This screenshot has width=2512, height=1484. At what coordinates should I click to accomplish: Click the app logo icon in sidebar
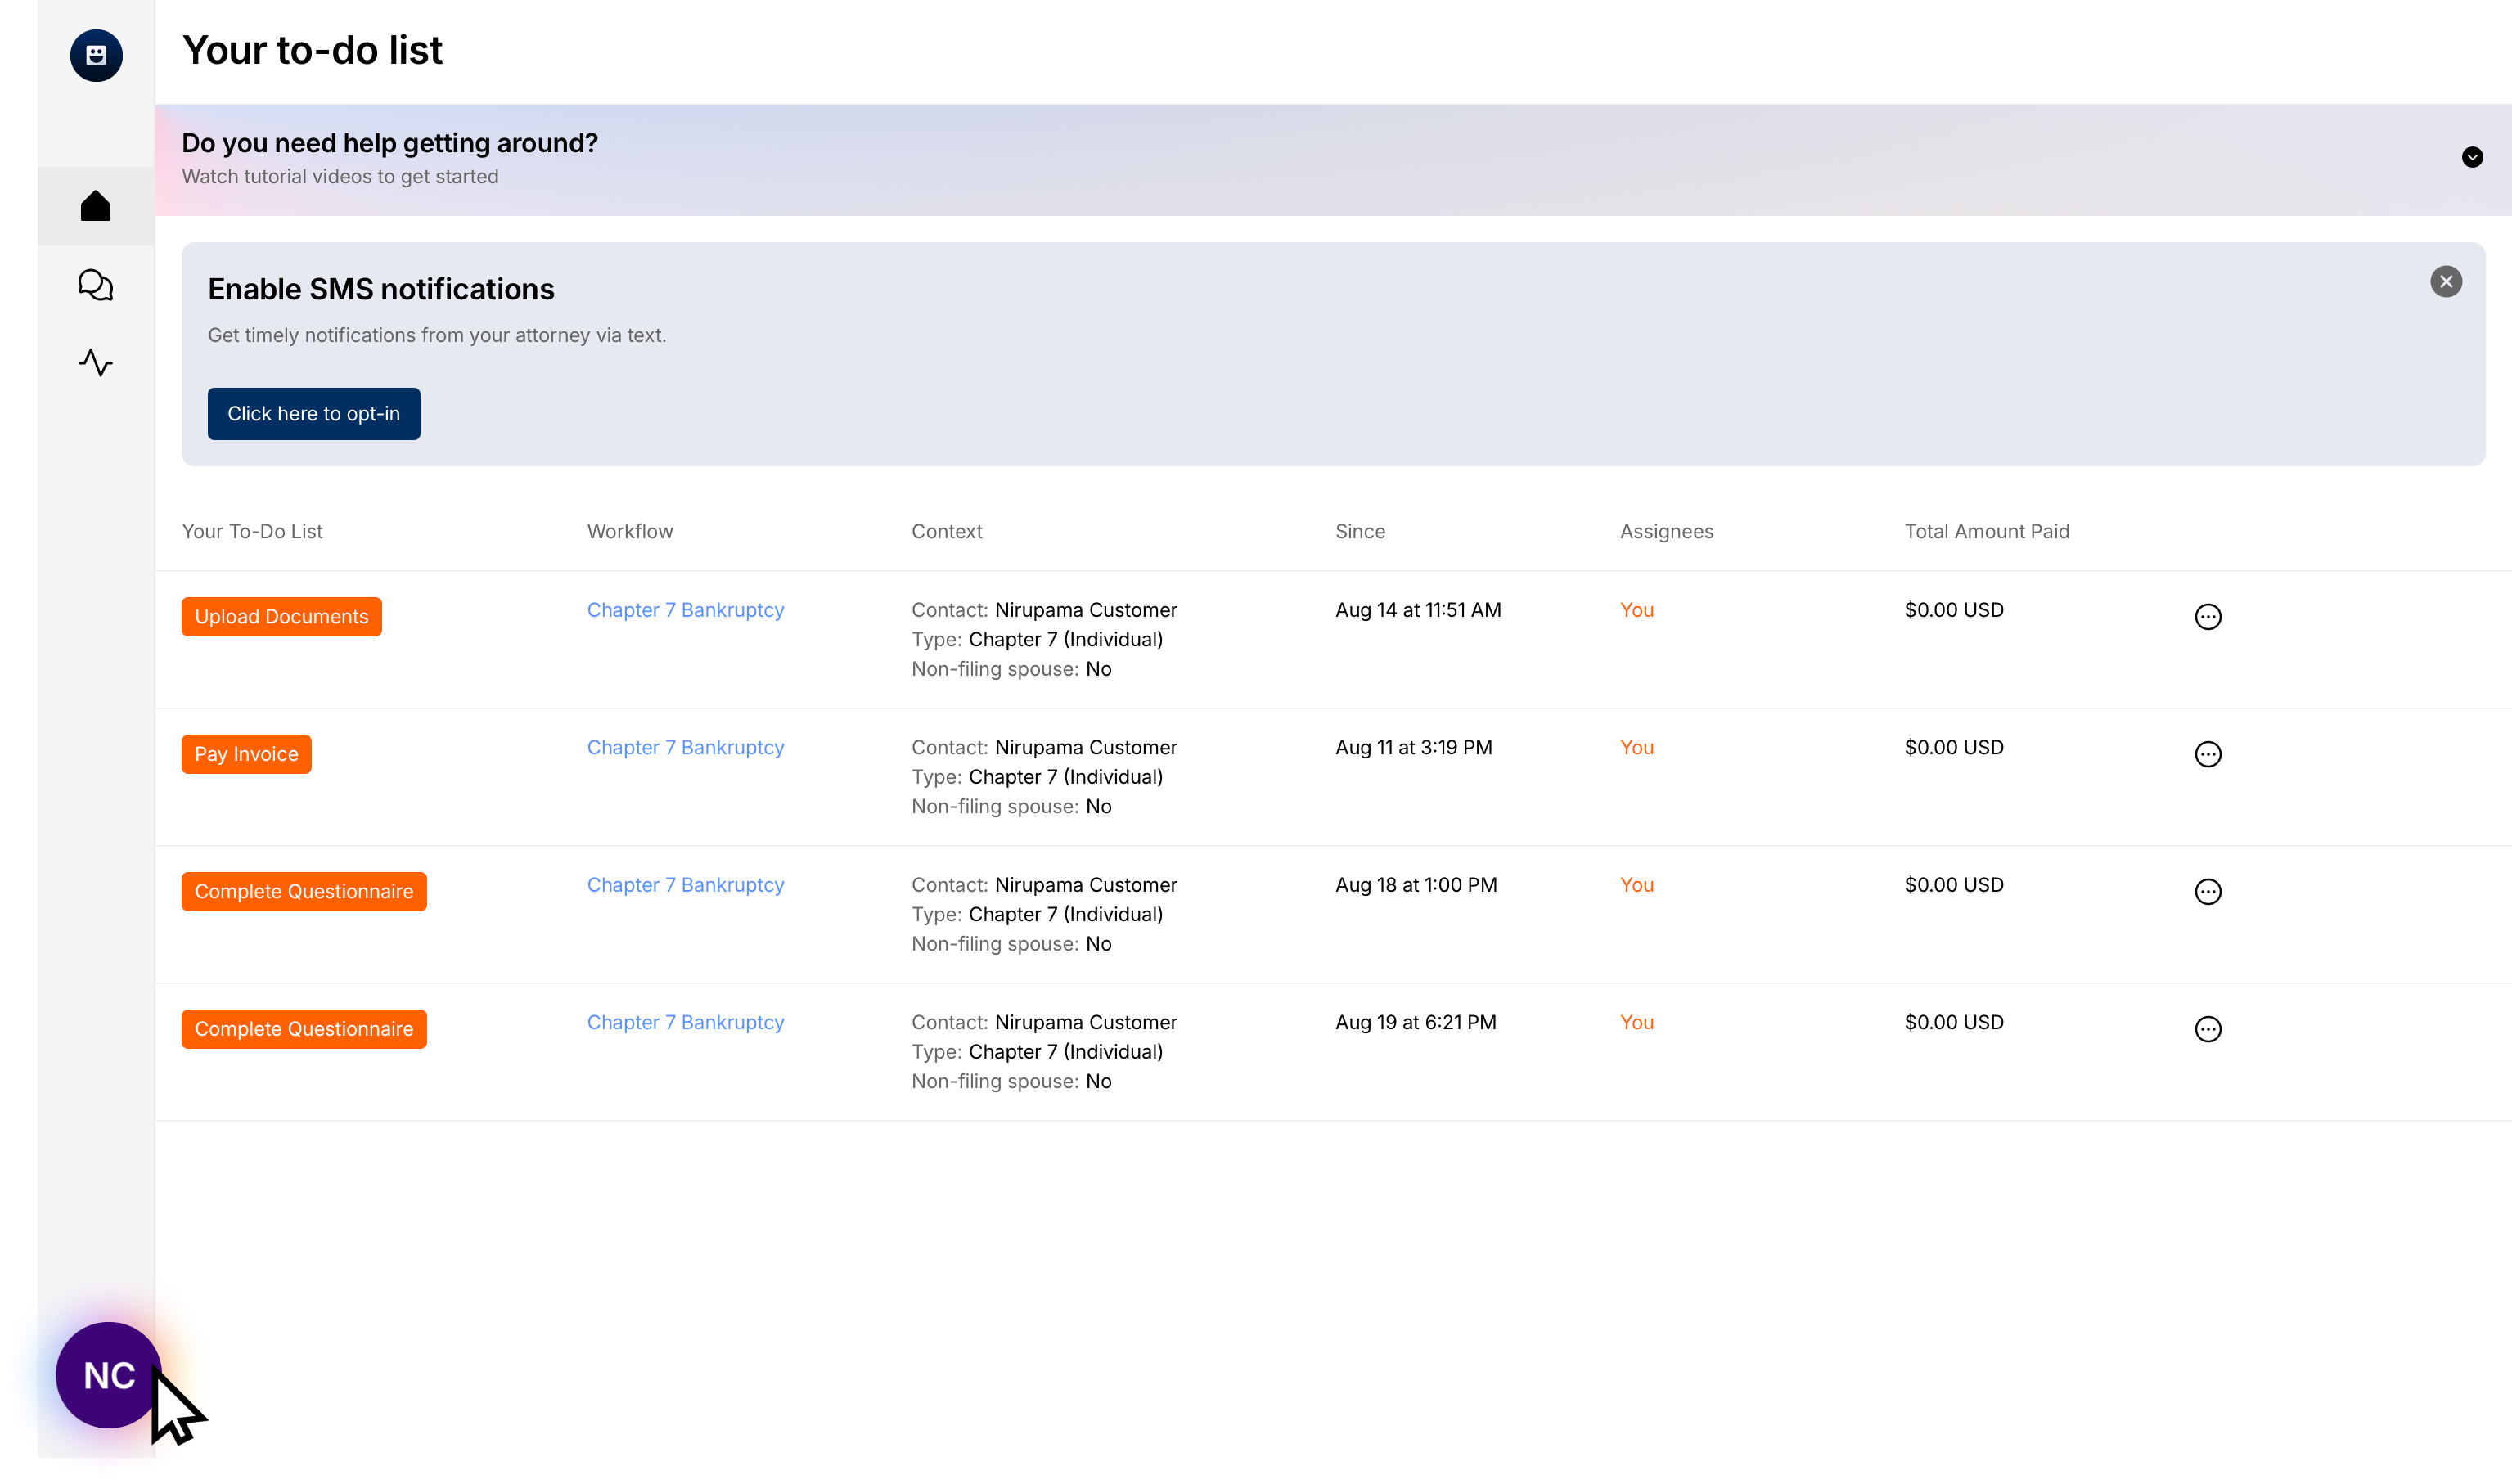96,56
